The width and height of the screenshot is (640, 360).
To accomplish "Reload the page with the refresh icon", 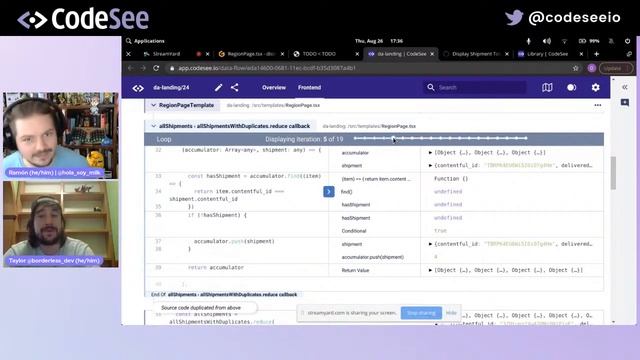I will (156, 68).
